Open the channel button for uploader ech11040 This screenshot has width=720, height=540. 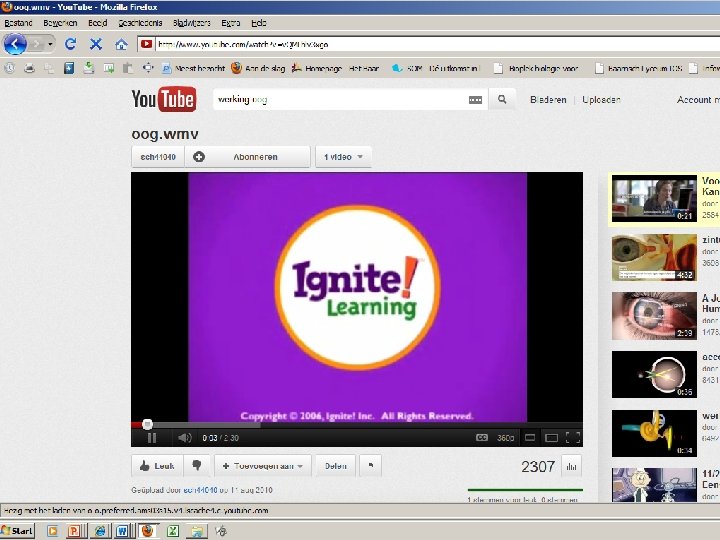click(158, 157)
